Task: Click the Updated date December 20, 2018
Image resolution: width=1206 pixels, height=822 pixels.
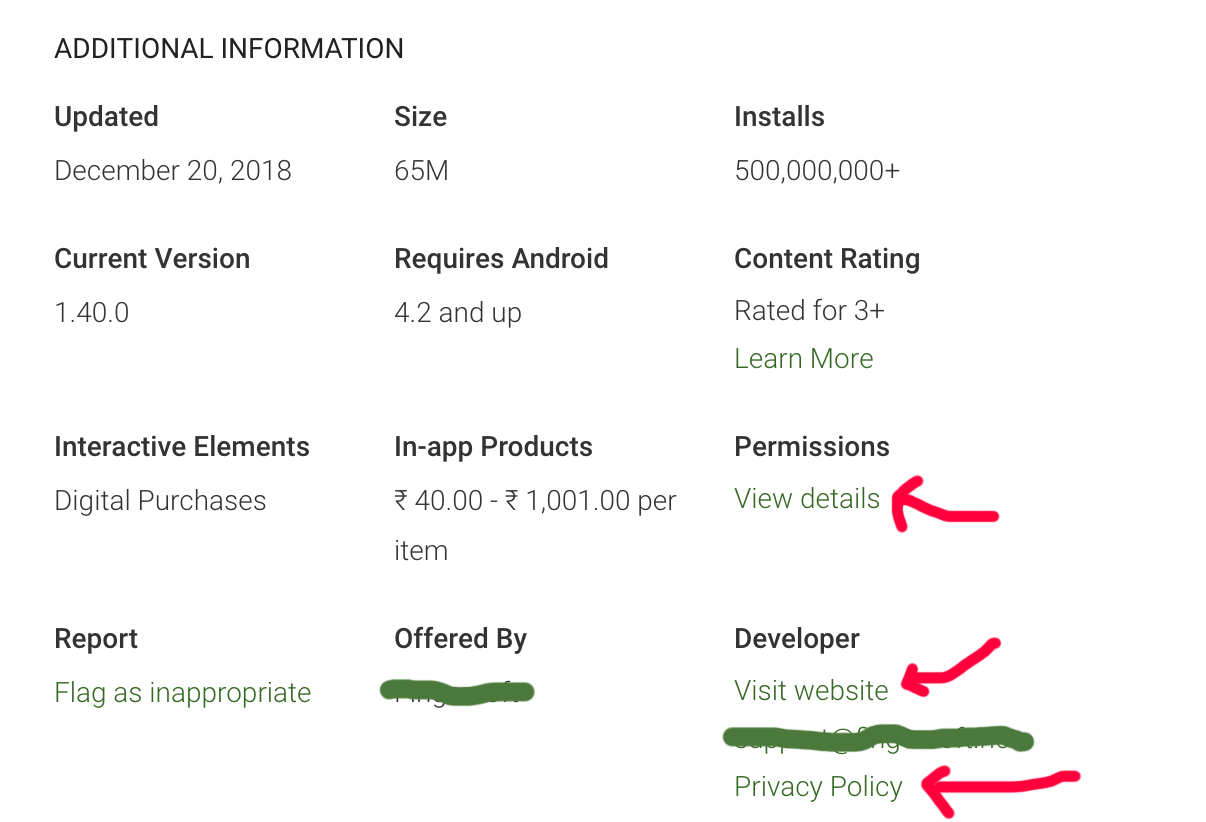Action: 172,170
